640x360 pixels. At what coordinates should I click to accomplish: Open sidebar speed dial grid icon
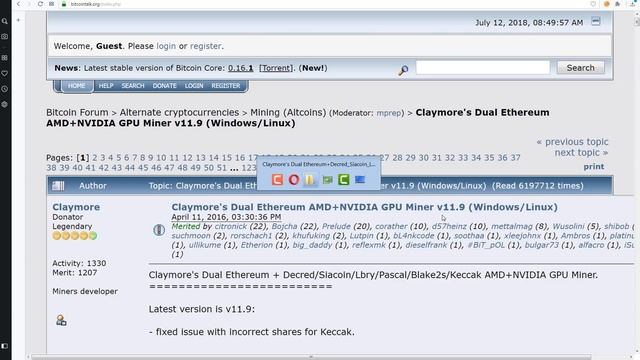[x=4, y=58]
